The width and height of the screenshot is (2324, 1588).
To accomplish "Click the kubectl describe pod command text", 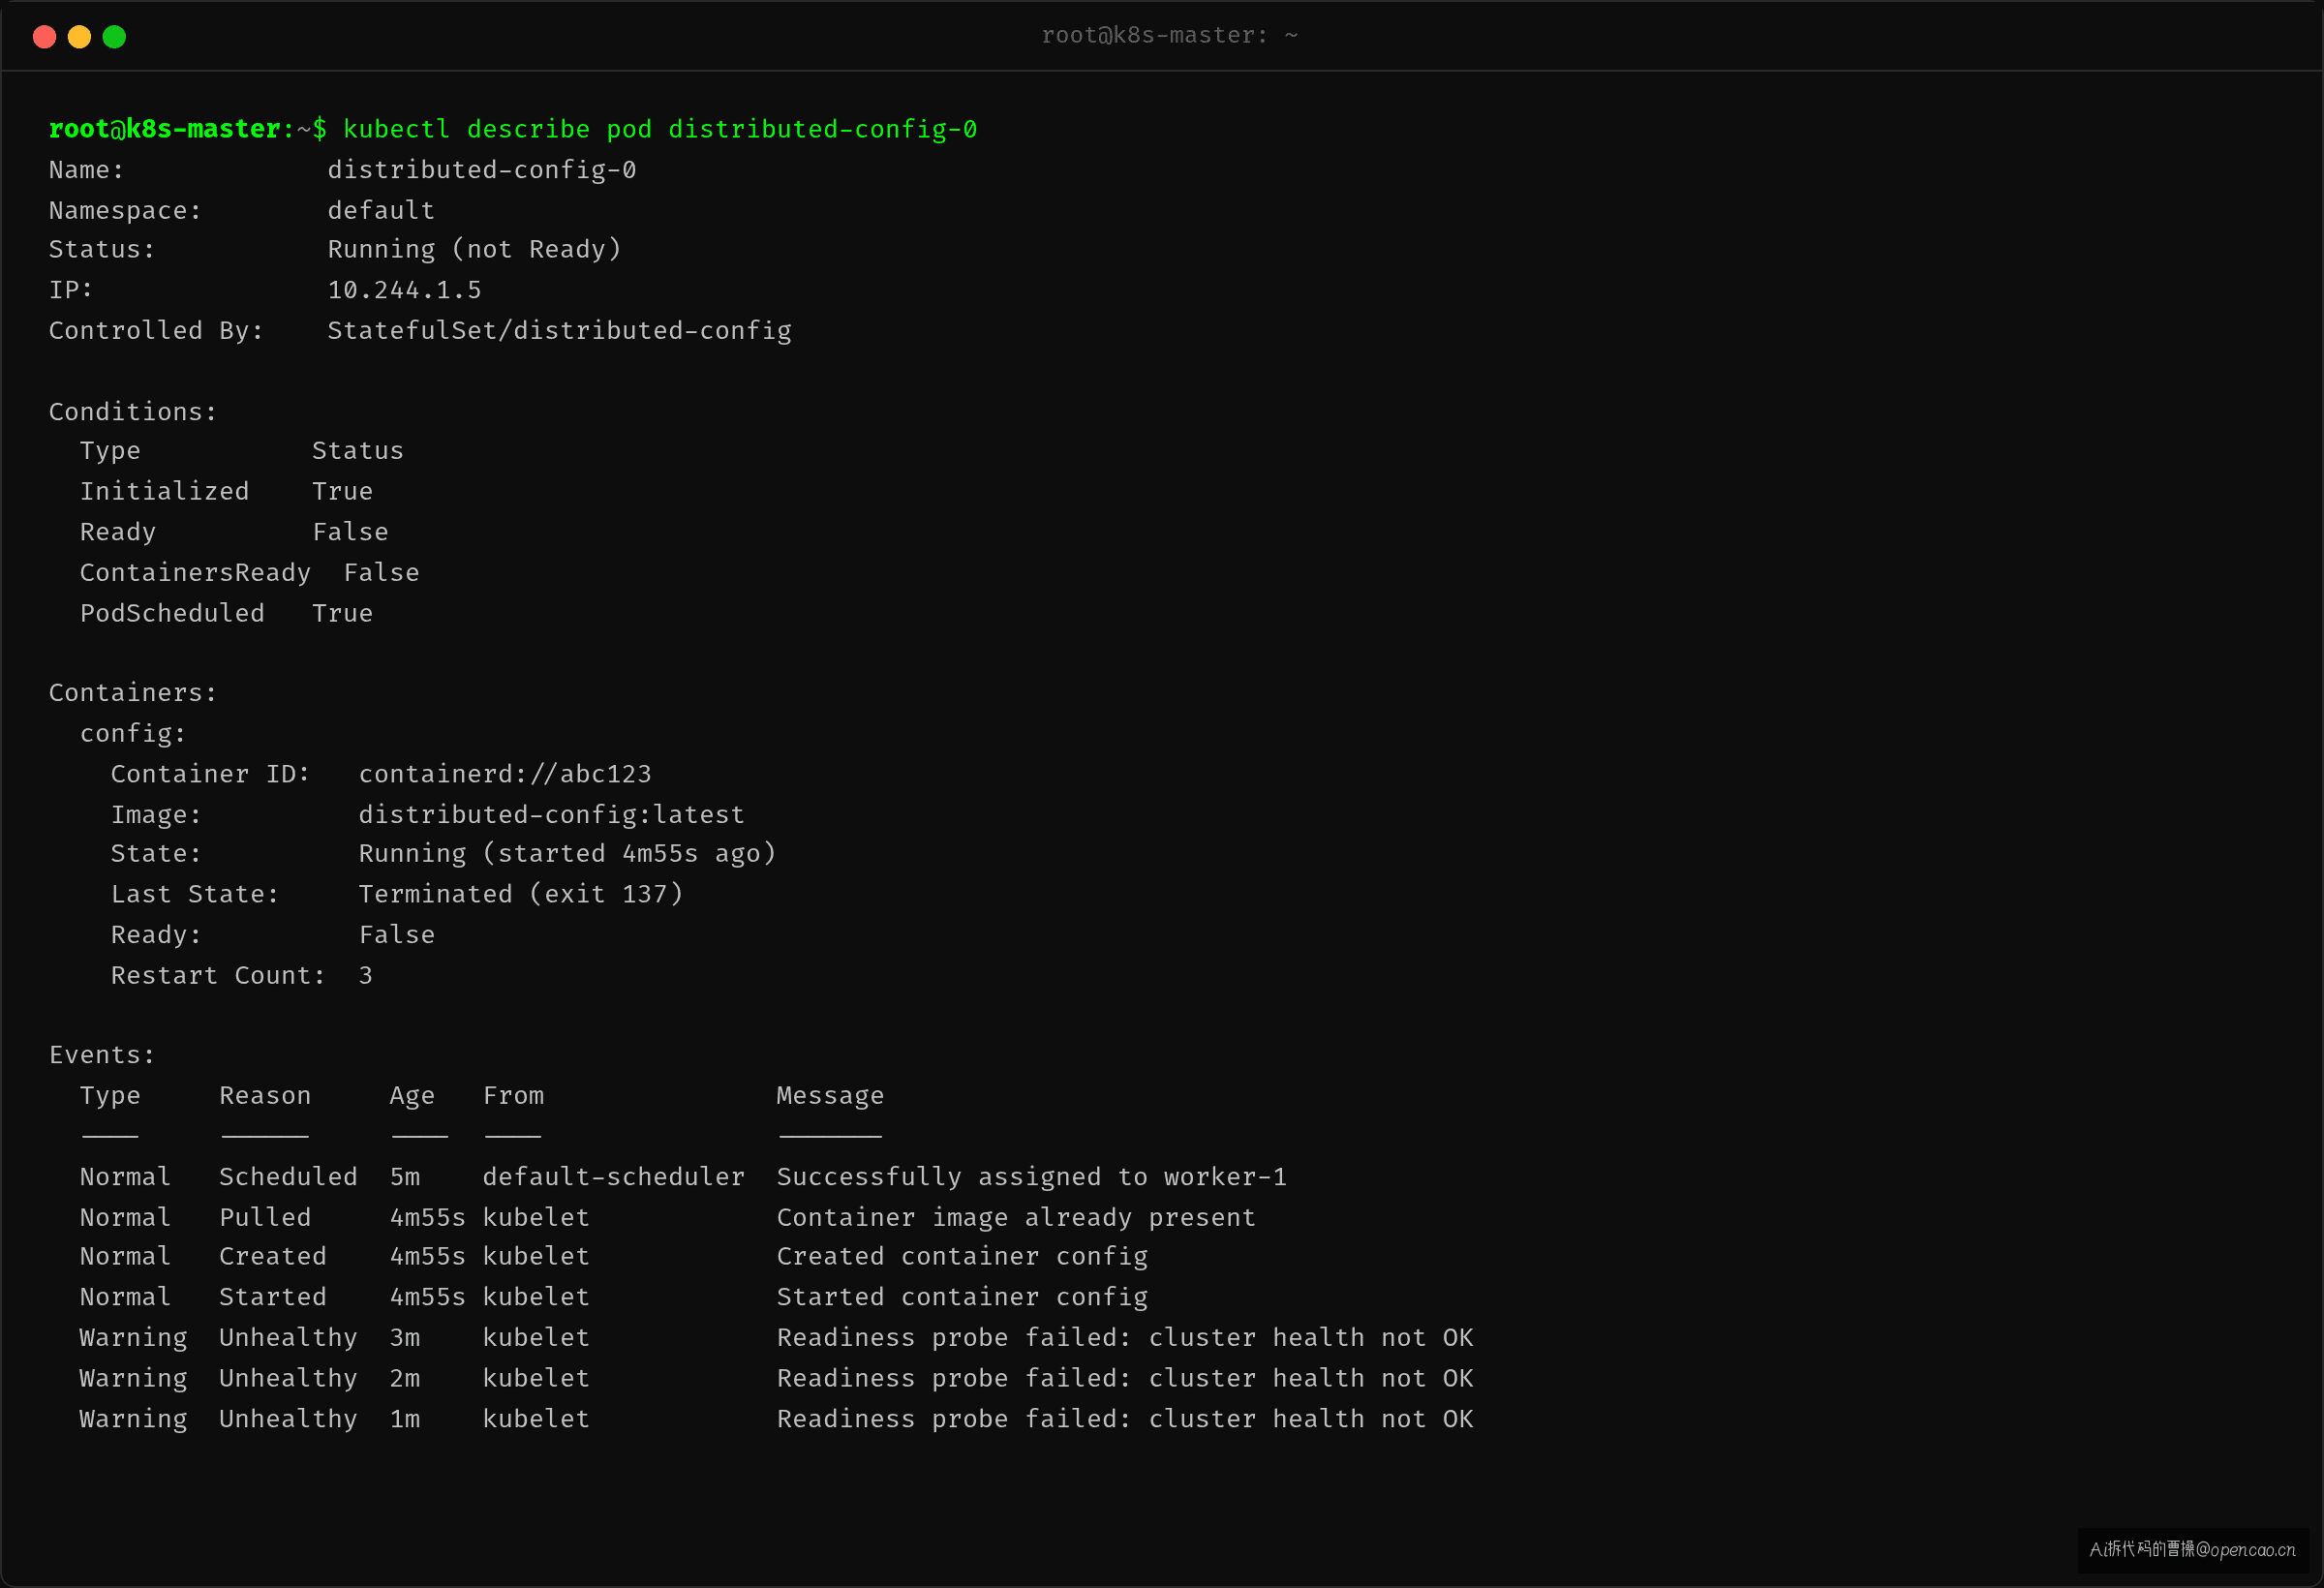I will click(660, 130).
